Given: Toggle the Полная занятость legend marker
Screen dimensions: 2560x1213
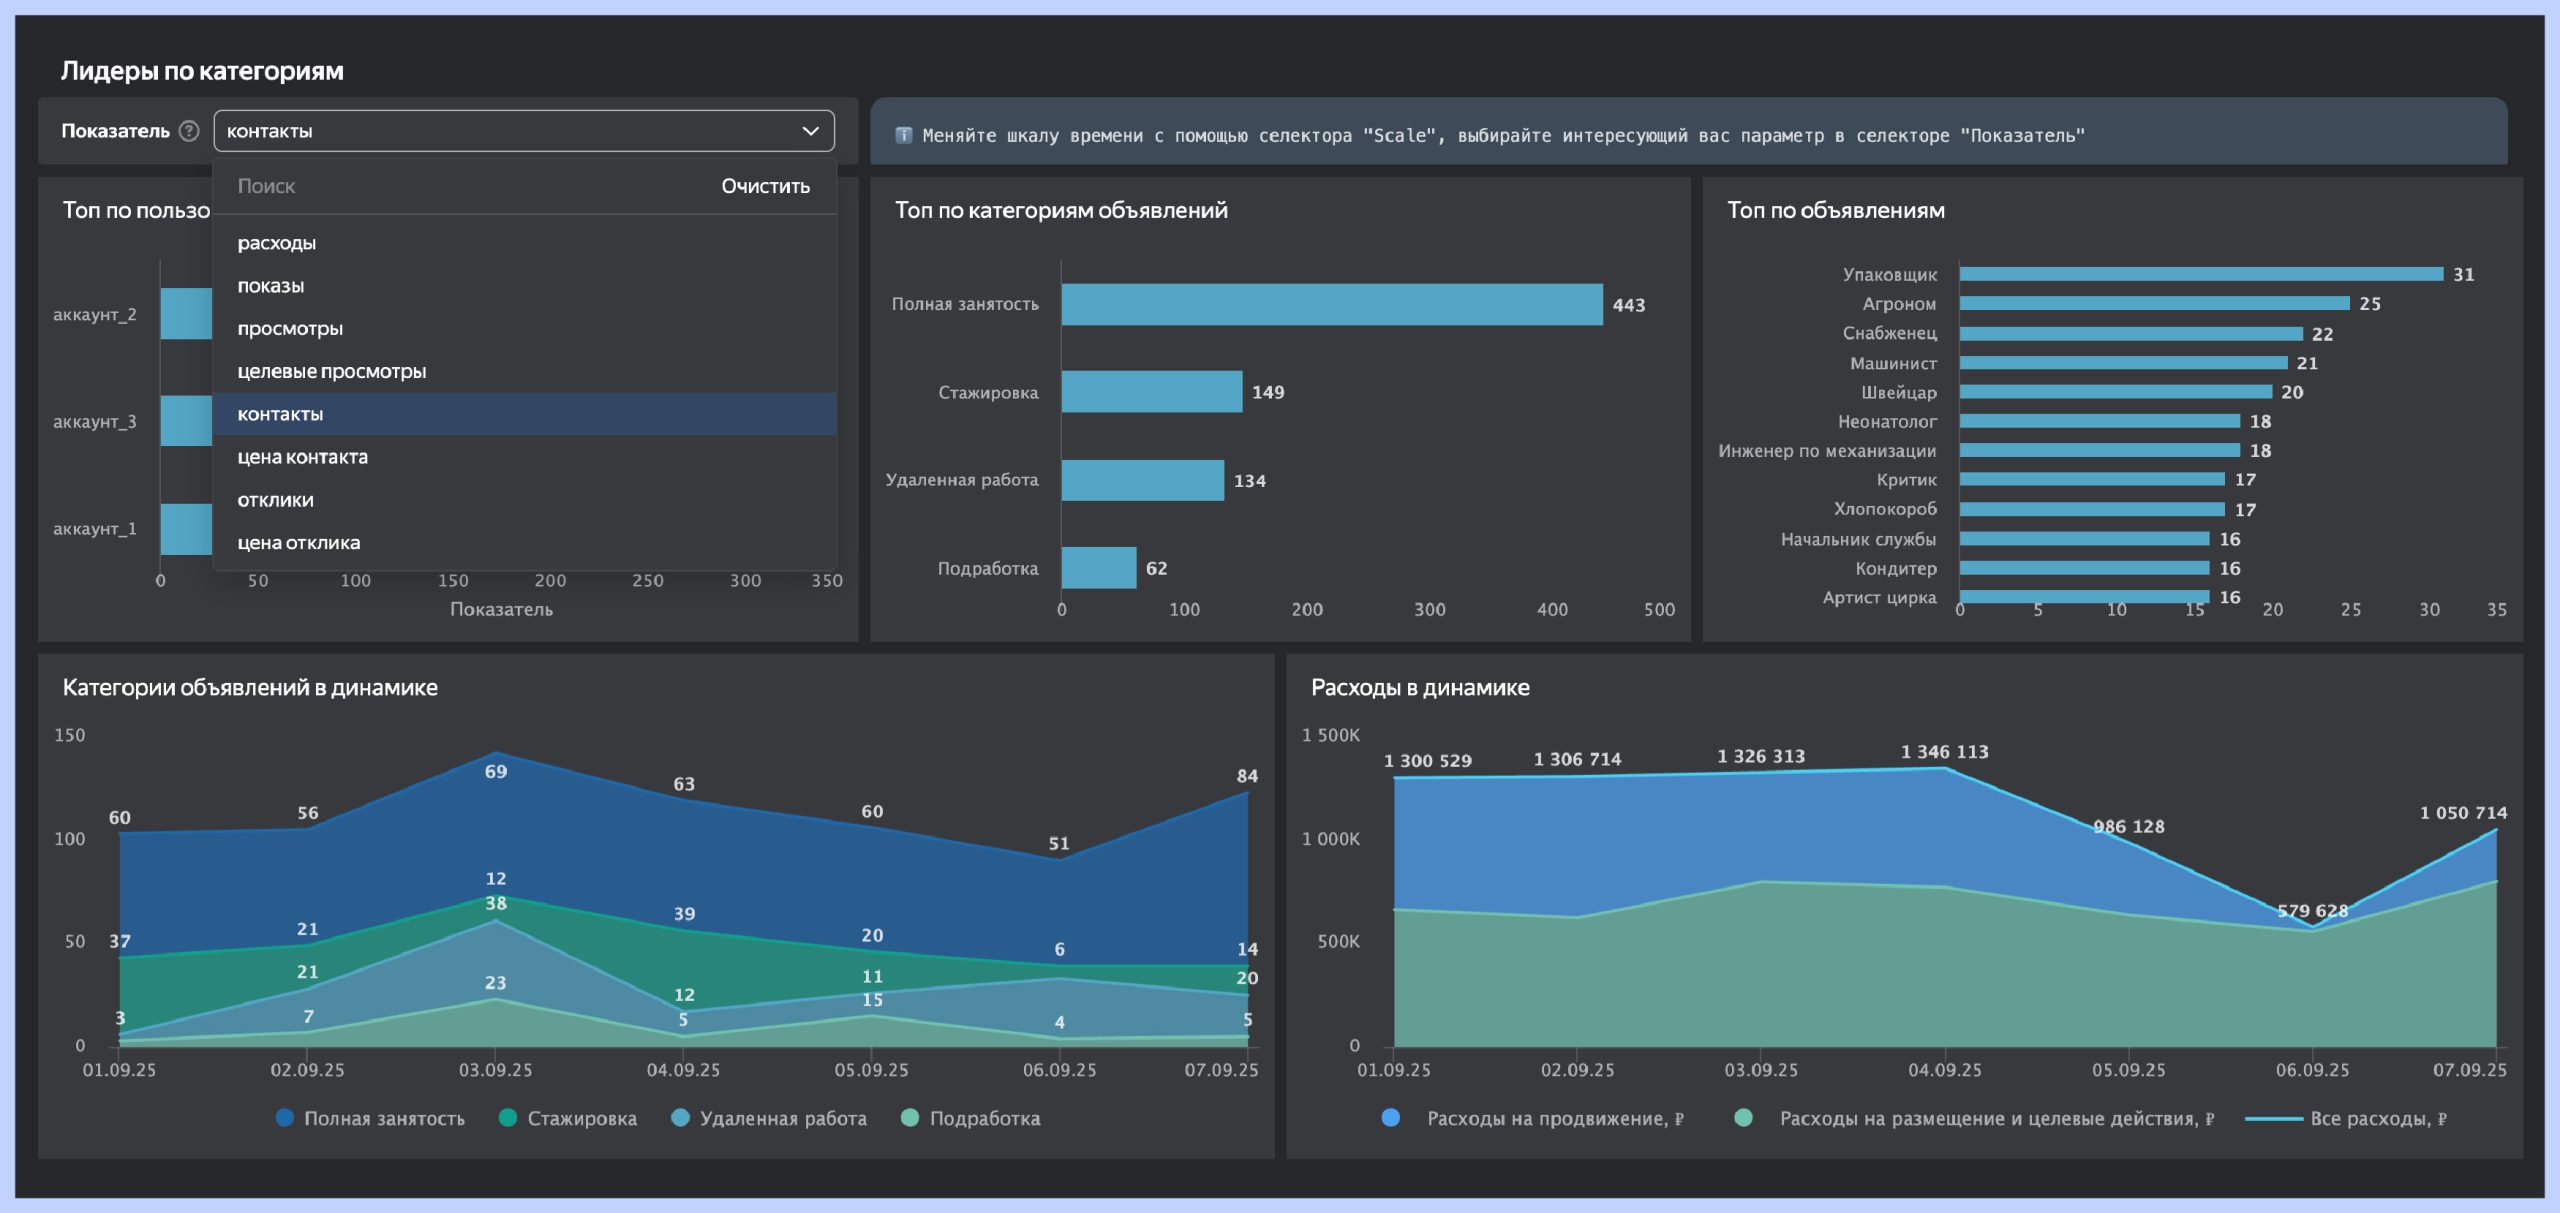Looking at the screenshot, I should (x=285, y=1118).
